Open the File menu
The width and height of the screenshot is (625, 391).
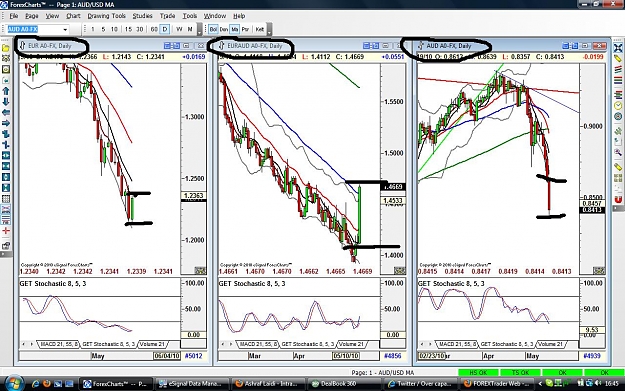tap(14, 16)
